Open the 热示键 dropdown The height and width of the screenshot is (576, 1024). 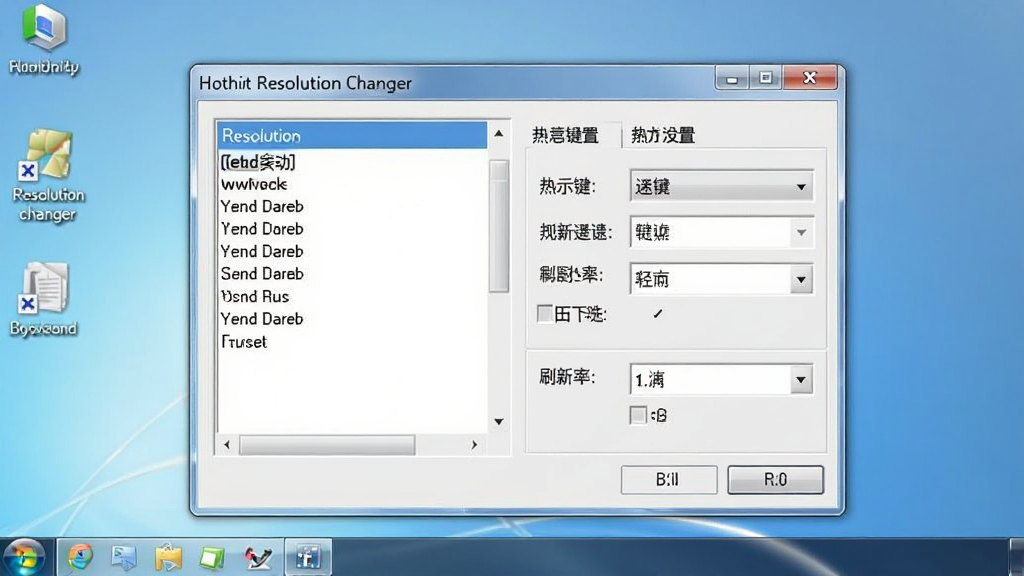click(722, 187)
